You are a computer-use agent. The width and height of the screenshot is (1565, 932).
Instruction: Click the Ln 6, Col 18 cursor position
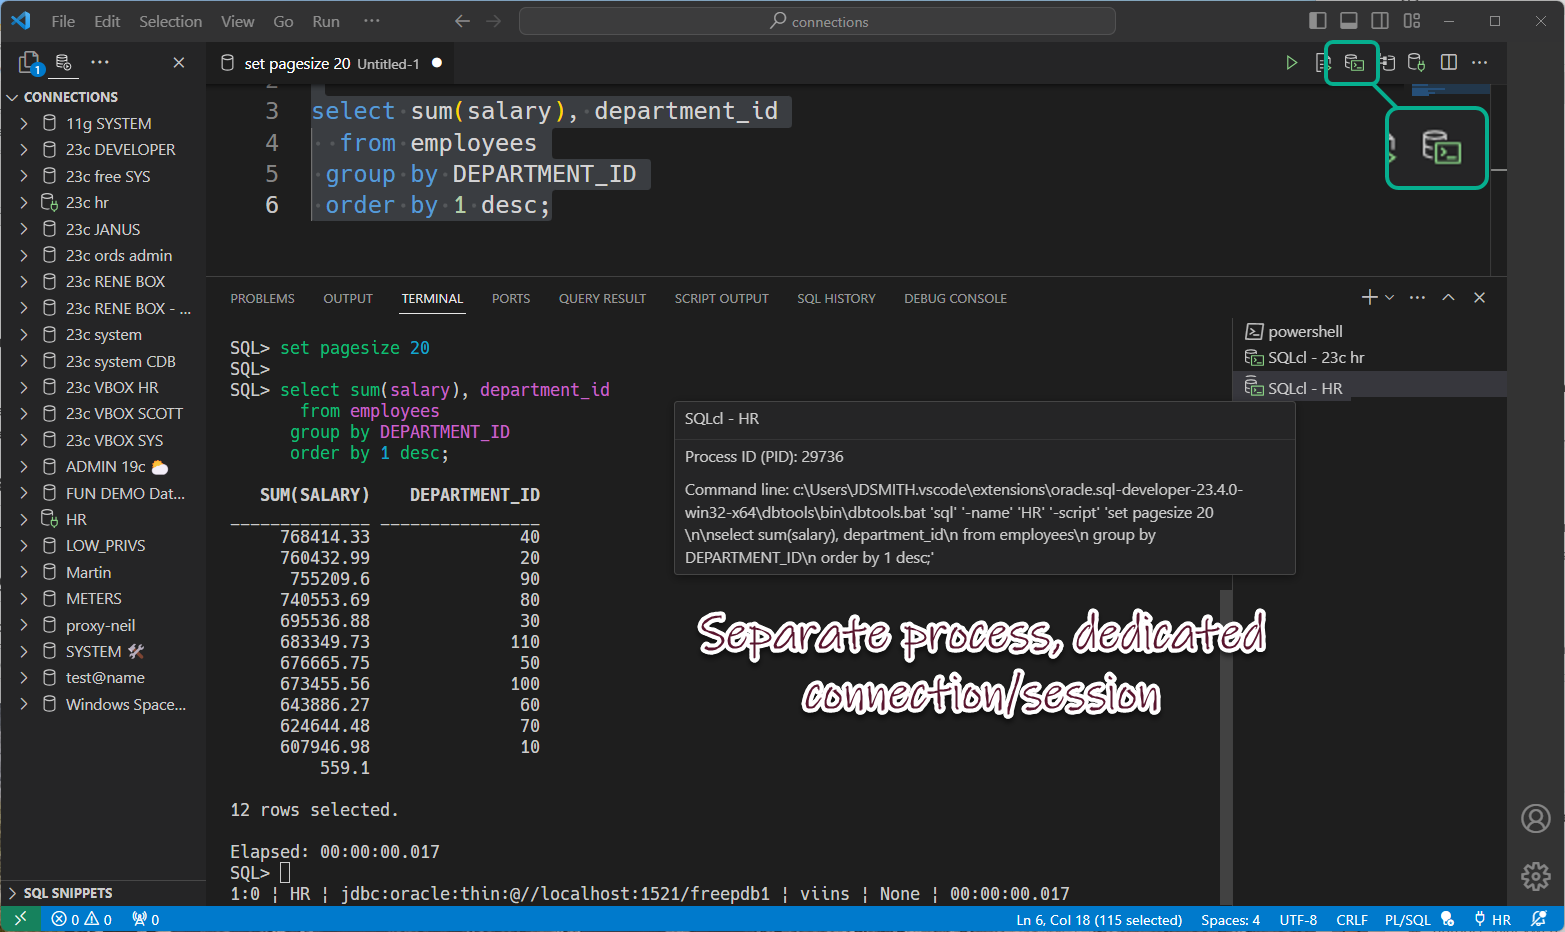(x=1099, y=919)
